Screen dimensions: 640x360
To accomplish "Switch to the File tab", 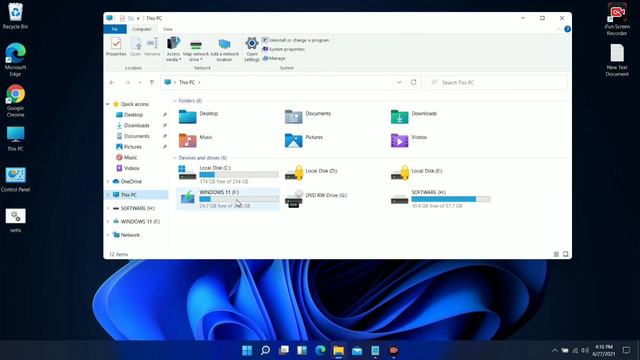I will coord(115,29).
